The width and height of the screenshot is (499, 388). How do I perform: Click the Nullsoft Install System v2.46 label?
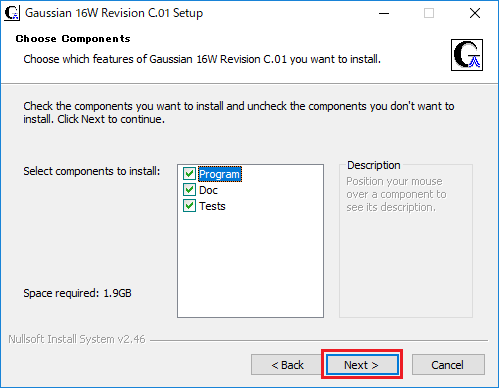(x=77, y=339)
